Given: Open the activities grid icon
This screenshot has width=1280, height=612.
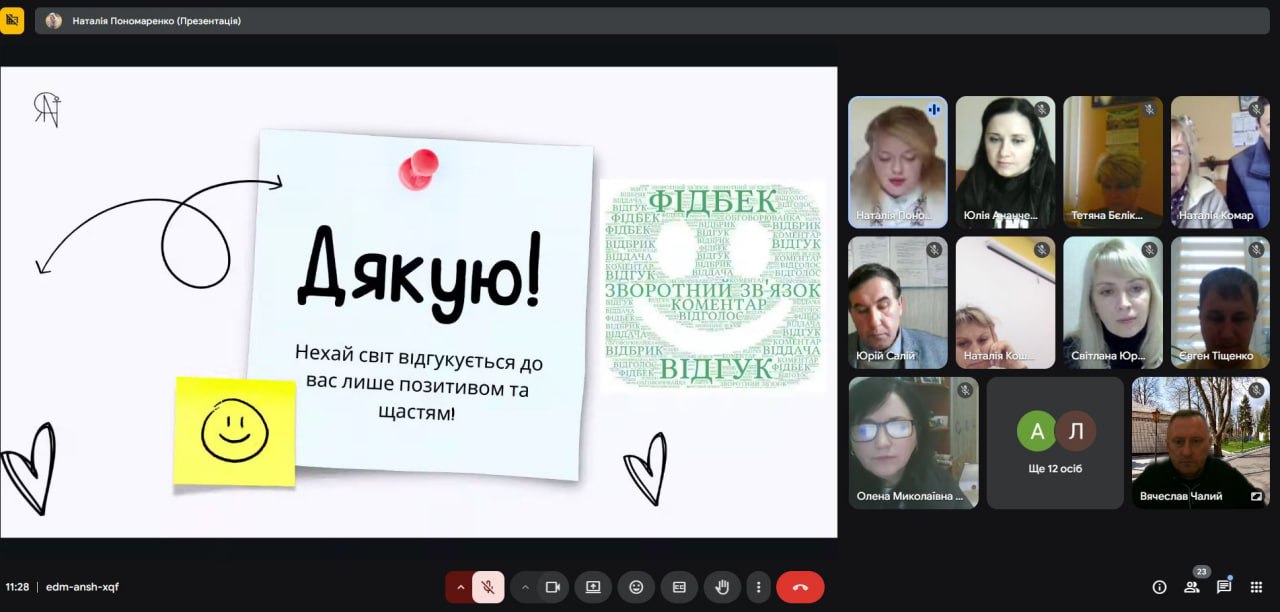Looking at the screenshot, I should click(x=1257, y=587).
